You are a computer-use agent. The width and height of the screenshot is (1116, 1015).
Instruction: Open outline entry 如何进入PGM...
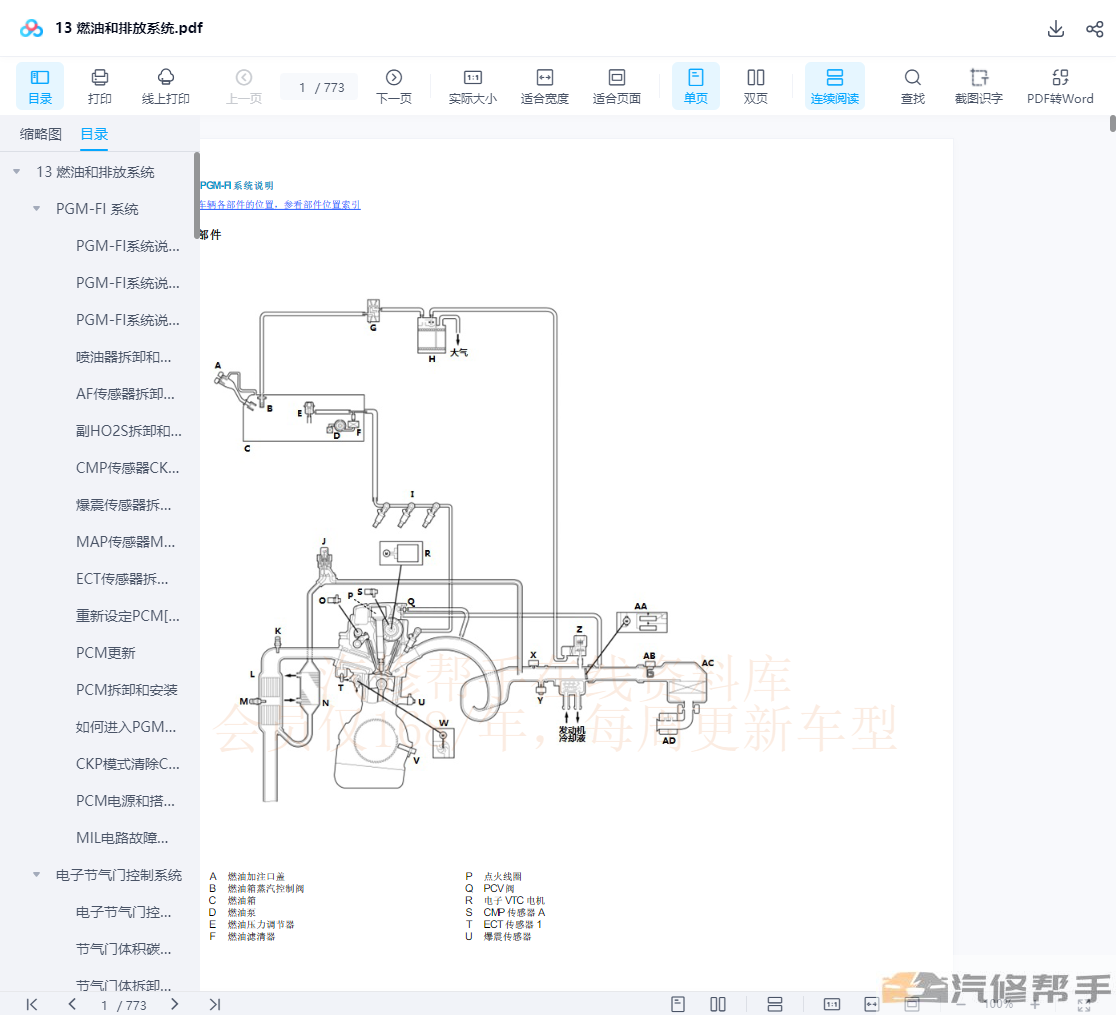click(126, 727)
